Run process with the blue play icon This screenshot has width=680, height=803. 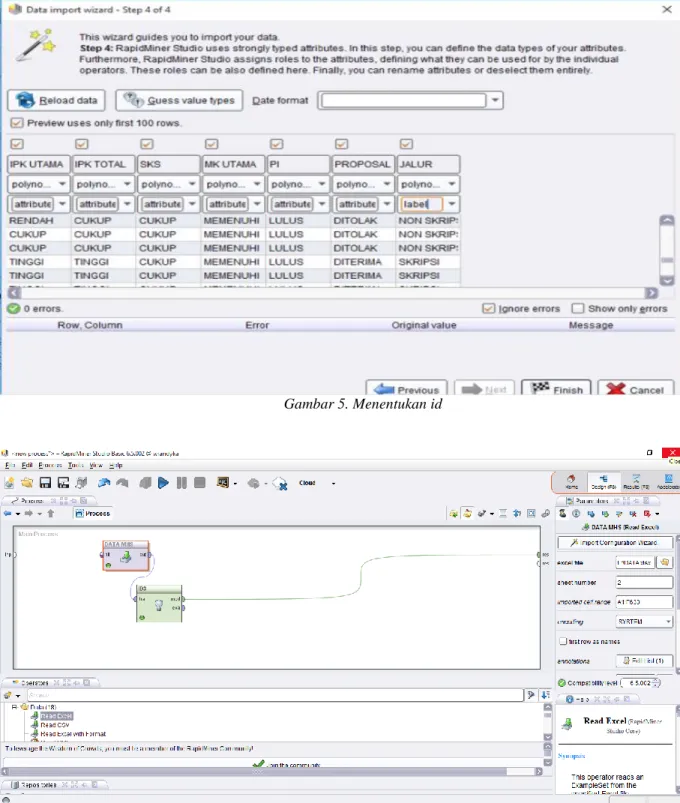coord(163,483)
